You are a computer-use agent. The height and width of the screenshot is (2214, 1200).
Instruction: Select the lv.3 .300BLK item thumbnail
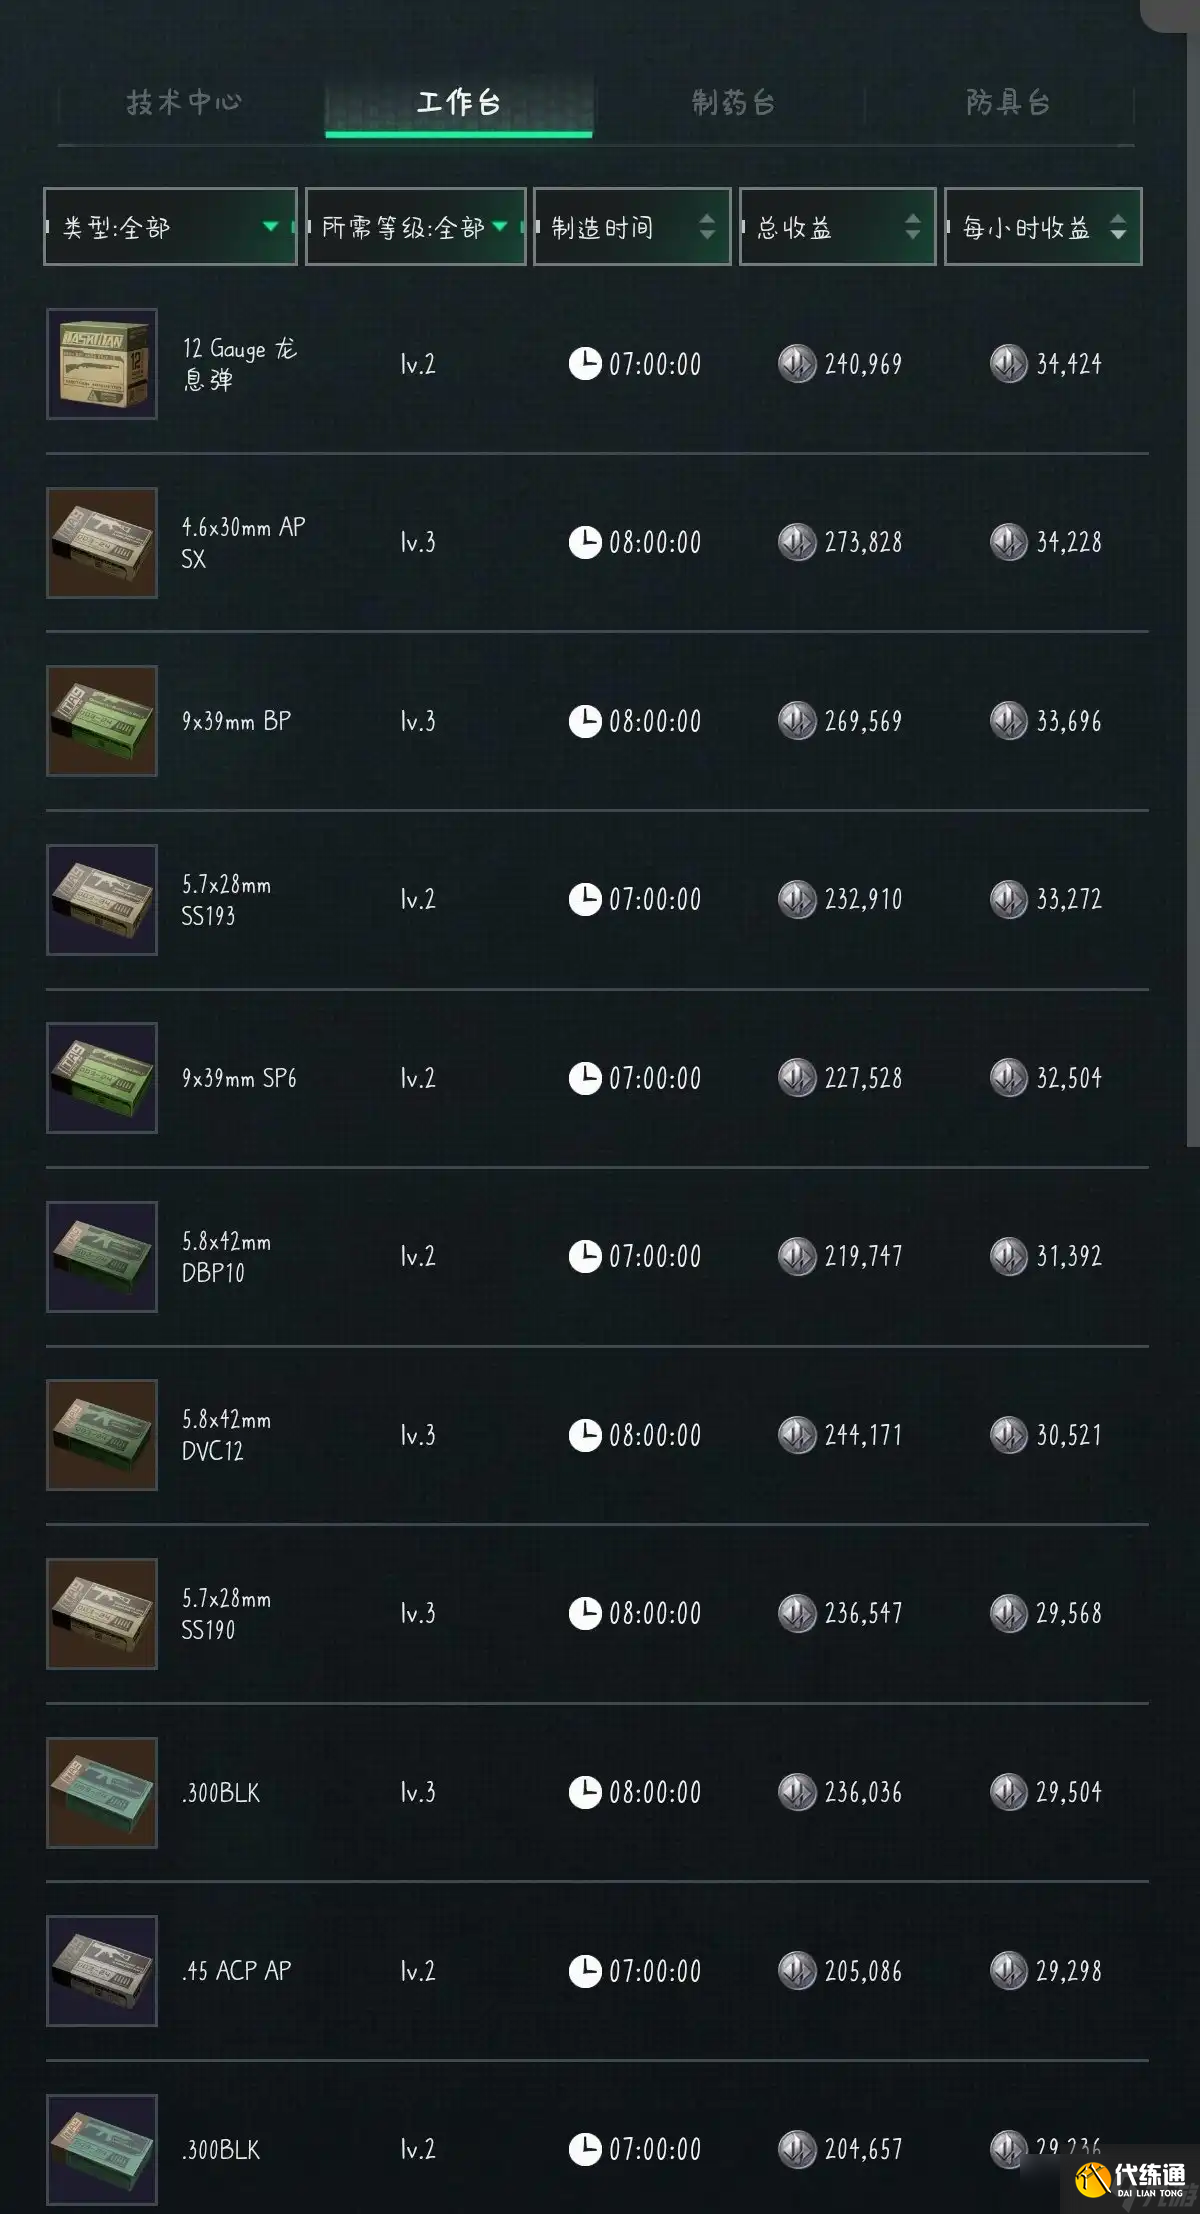pos(102,1792)
